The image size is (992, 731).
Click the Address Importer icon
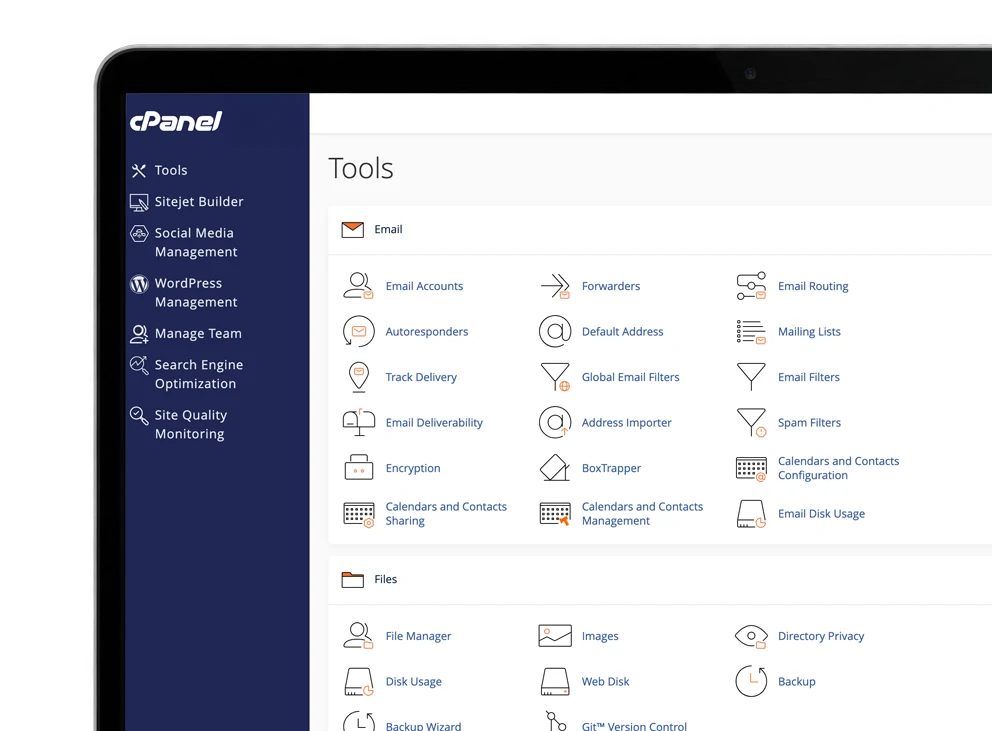click(555, 422)
